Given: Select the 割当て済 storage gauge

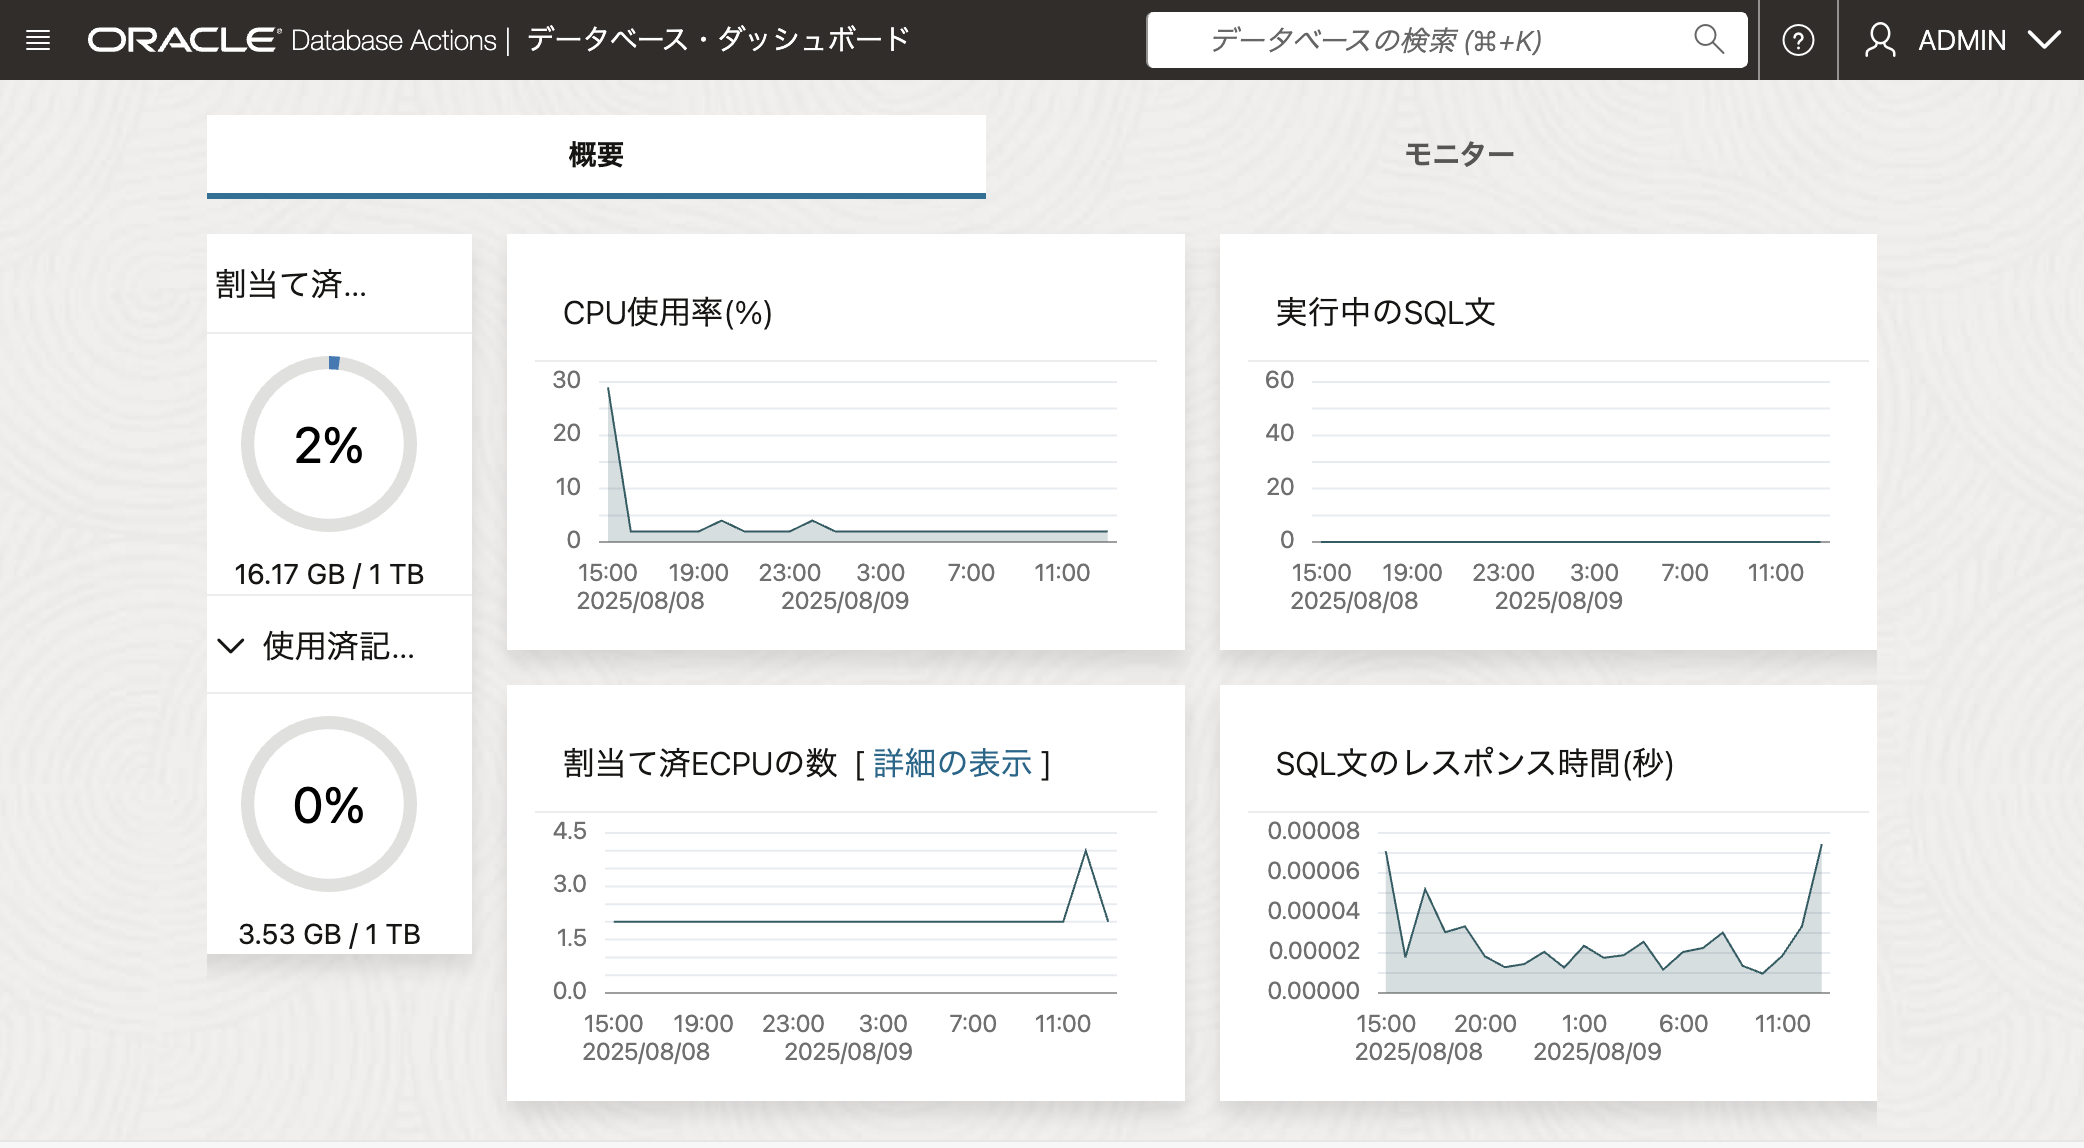Looking at the screenshot, I should [x=328, y=445].
